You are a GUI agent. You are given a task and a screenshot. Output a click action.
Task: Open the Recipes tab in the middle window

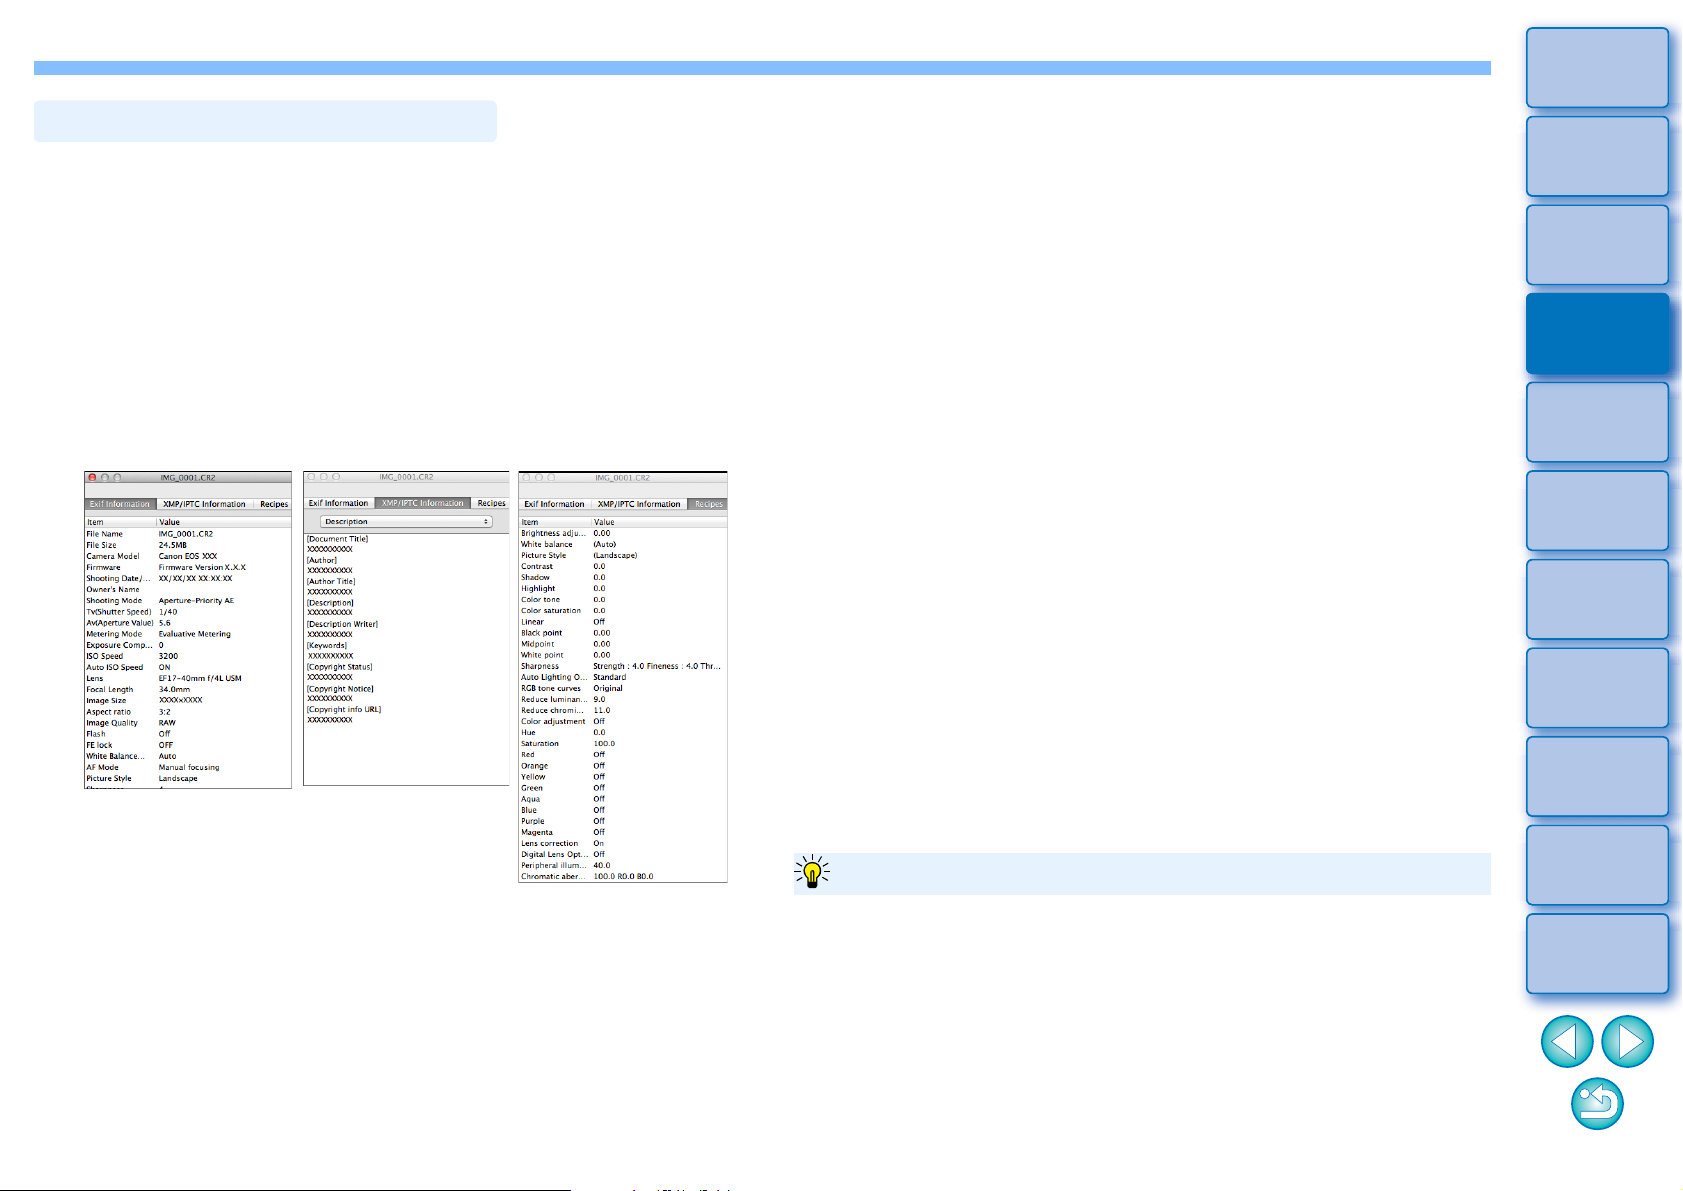[491, 503]
